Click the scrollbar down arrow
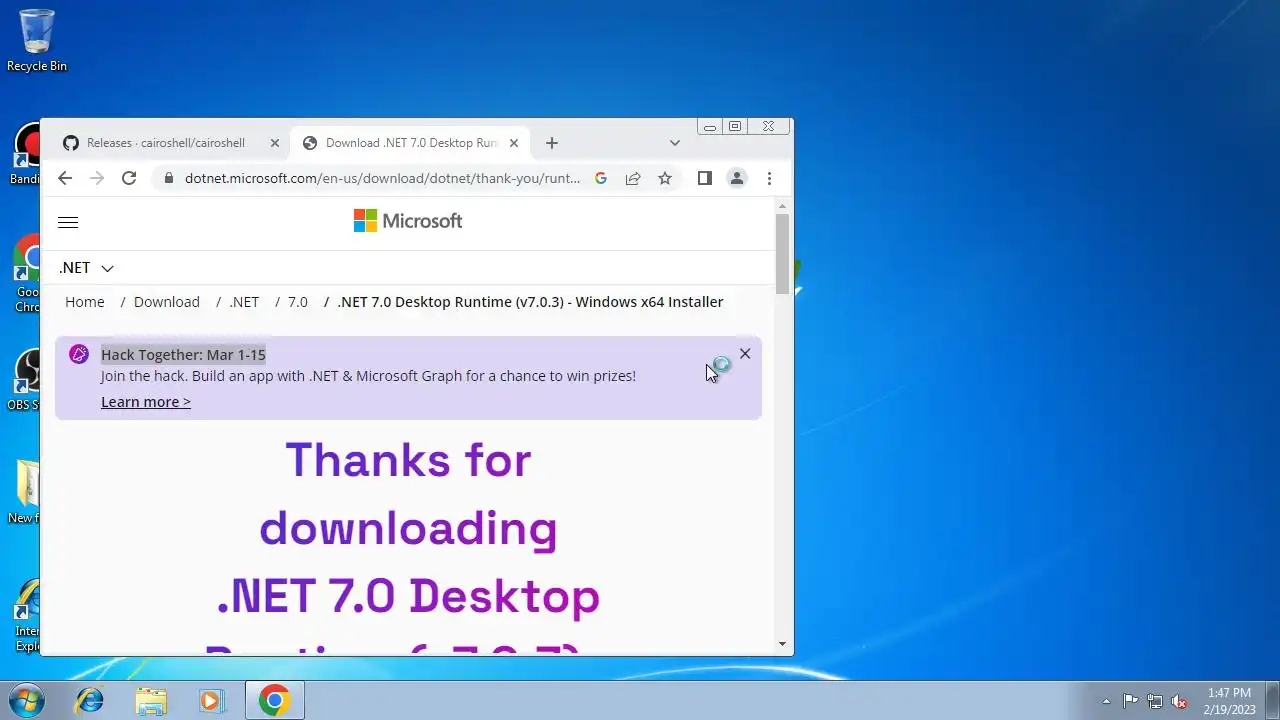 pyautogui.click(x=782, y=645)
